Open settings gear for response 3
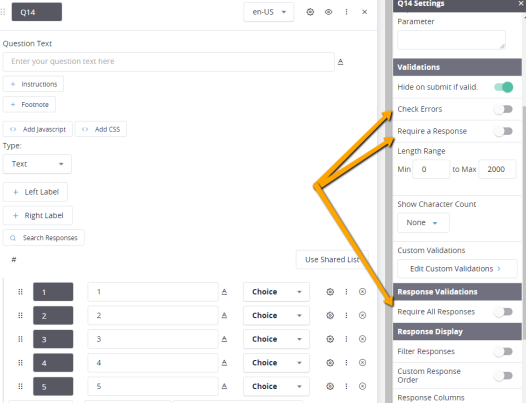The image size is (526, 403). 330,339
